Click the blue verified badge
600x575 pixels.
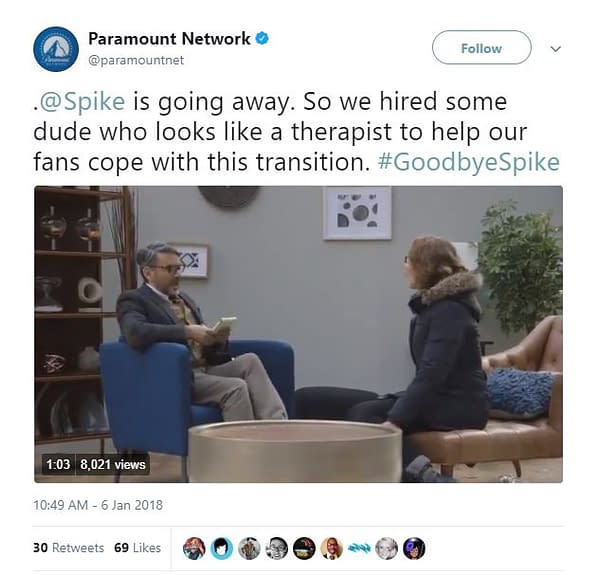click(262, 39)
